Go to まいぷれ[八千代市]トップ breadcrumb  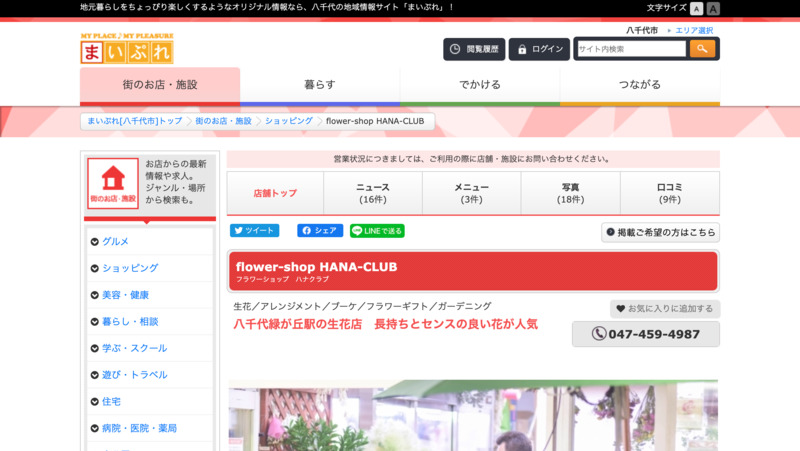point(135,121)
